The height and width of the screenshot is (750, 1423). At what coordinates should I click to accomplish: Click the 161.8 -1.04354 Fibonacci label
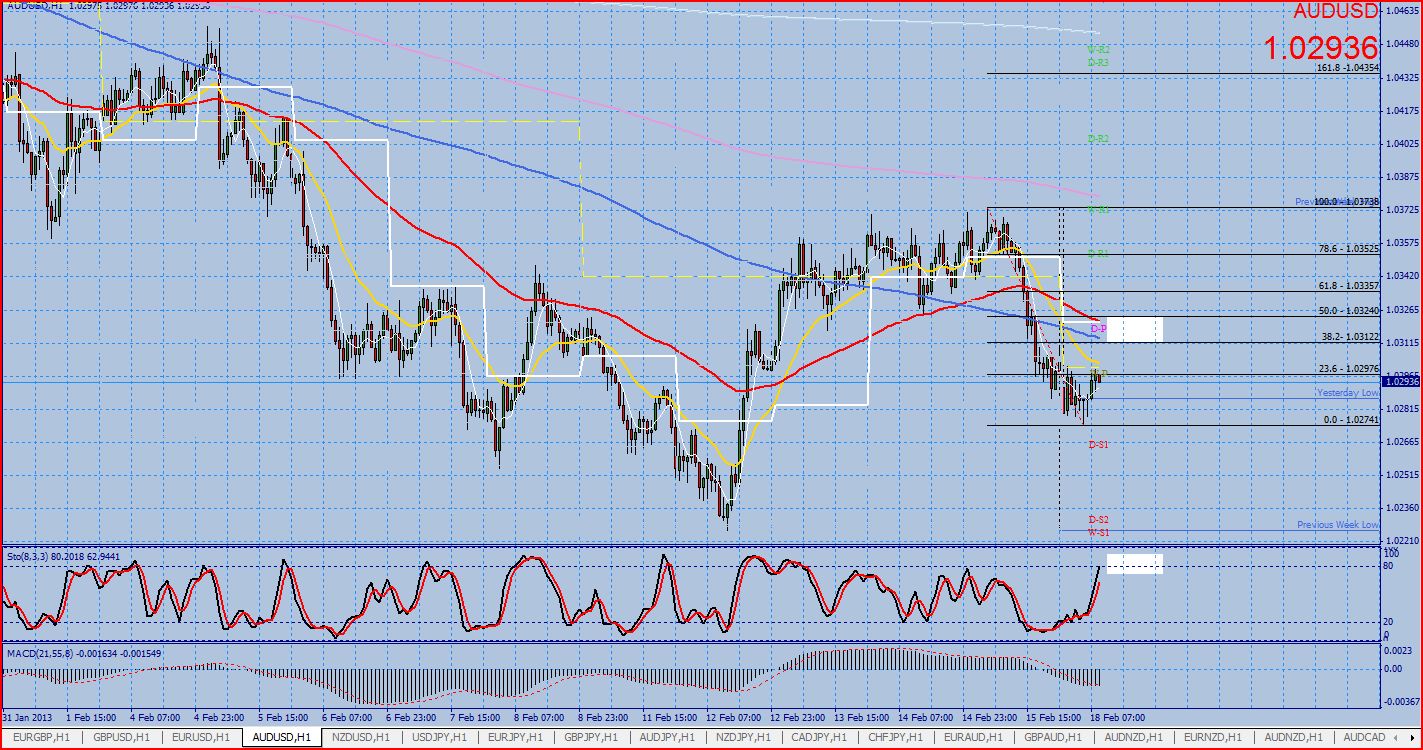point(1349,67)
